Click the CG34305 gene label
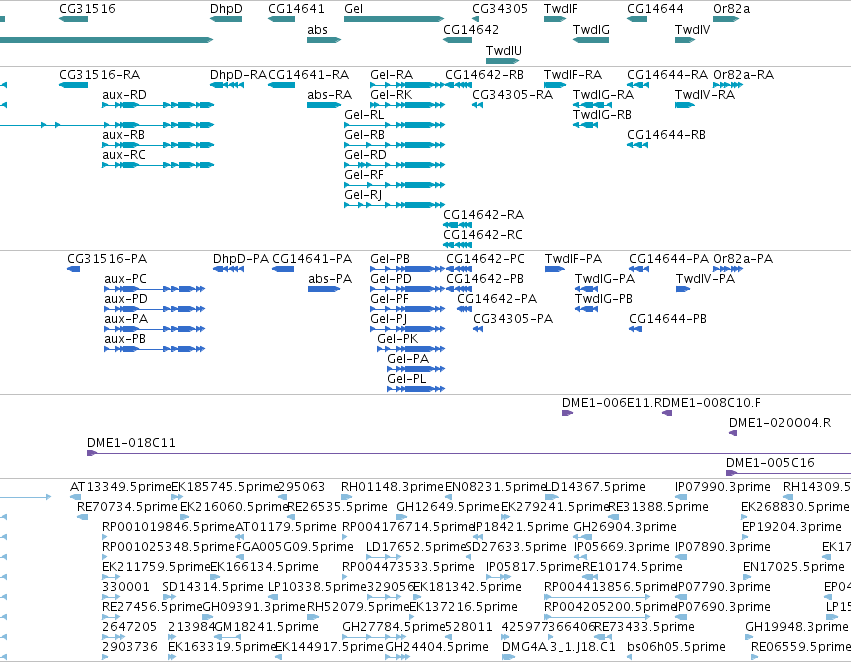The height and width of the screenshot is (662, 851). [x=500, y=9]
